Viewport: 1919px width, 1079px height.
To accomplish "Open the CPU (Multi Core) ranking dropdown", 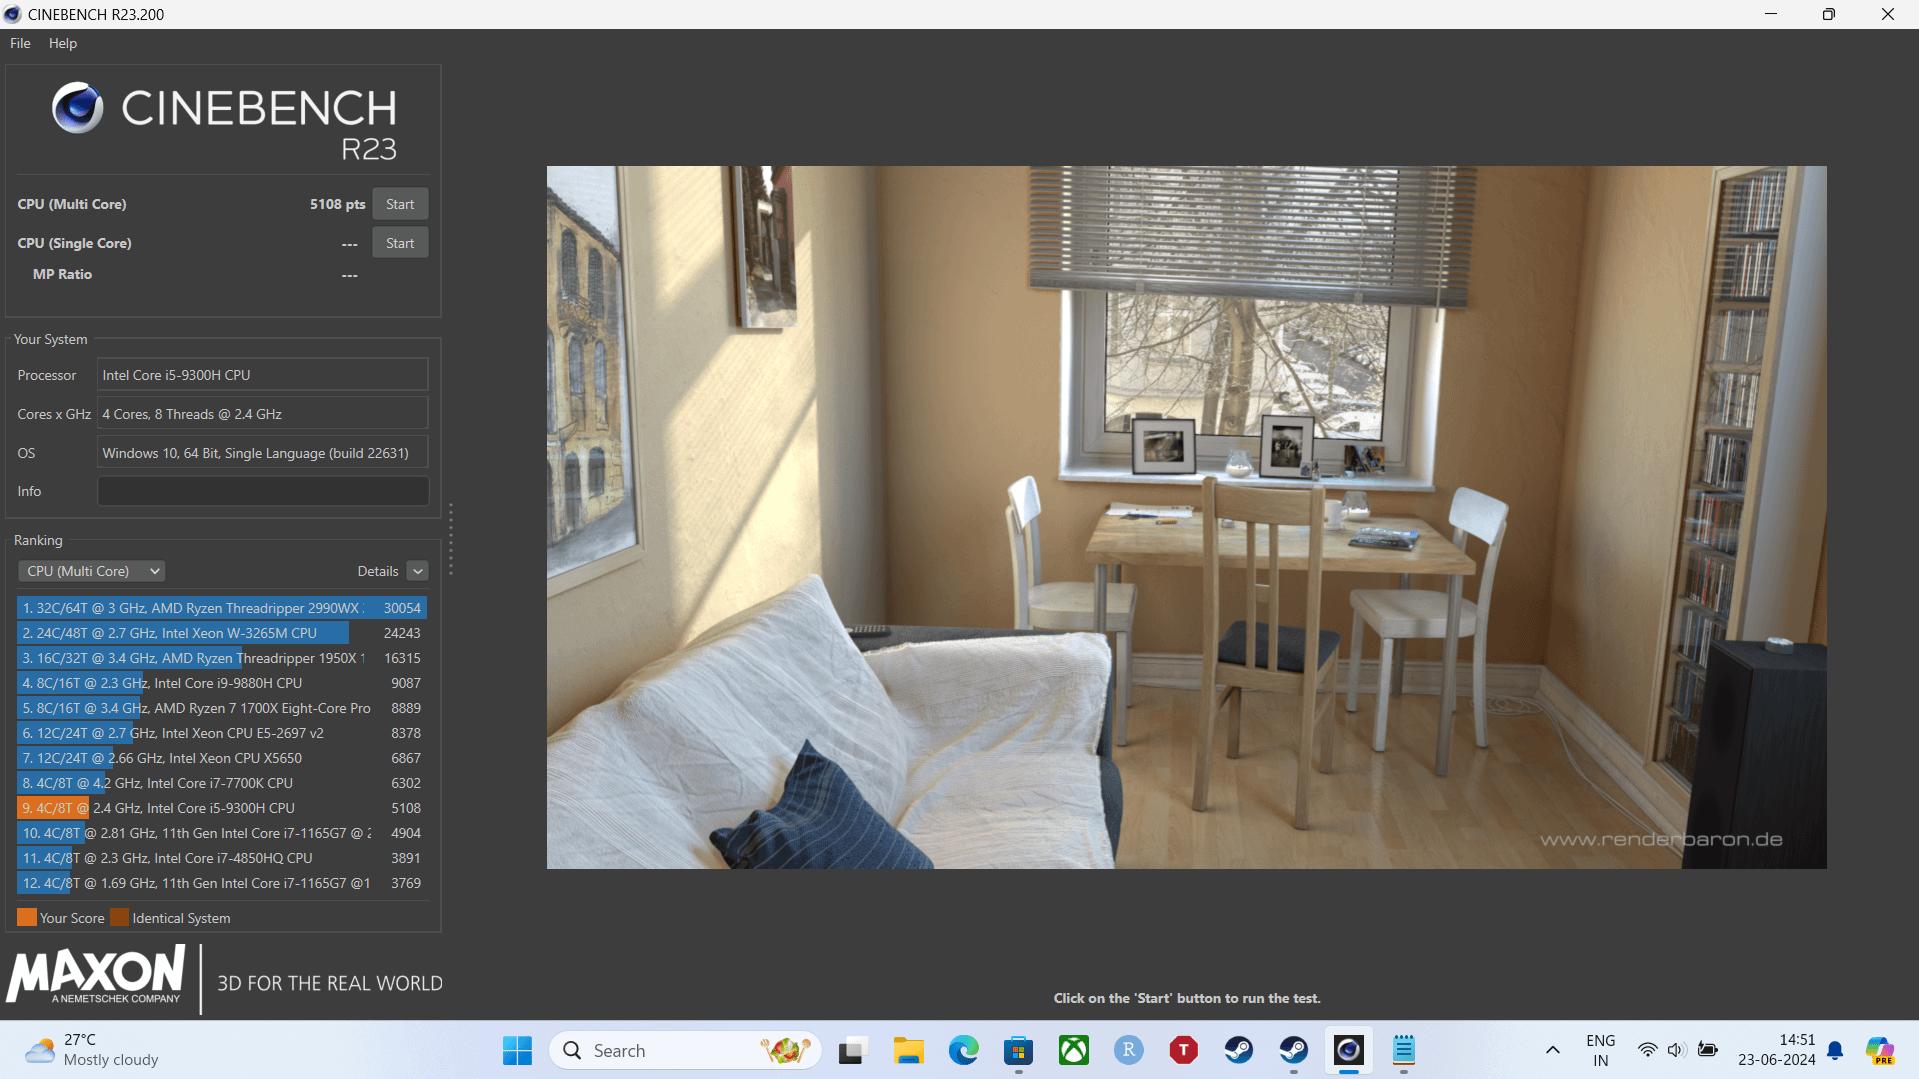I will 92,571.
